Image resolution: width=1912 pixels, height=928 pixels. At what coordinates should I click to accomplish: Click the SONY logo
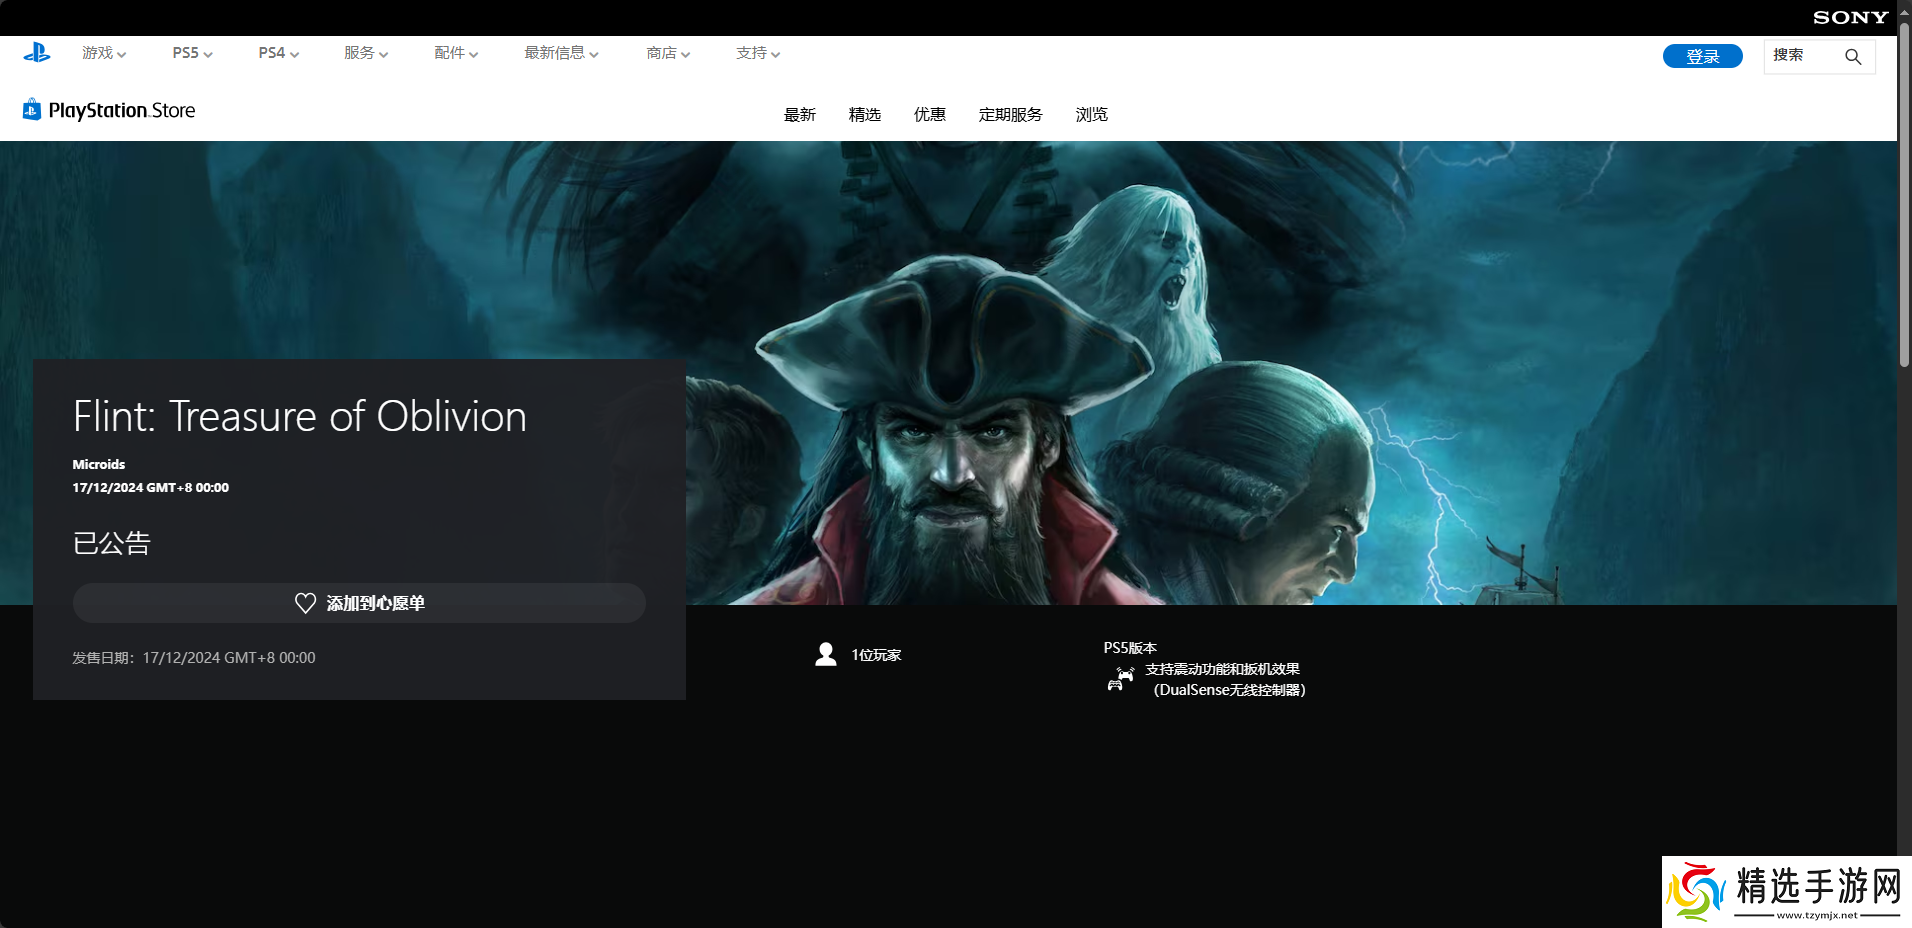pyautogui.click(x=1850, y=17)
